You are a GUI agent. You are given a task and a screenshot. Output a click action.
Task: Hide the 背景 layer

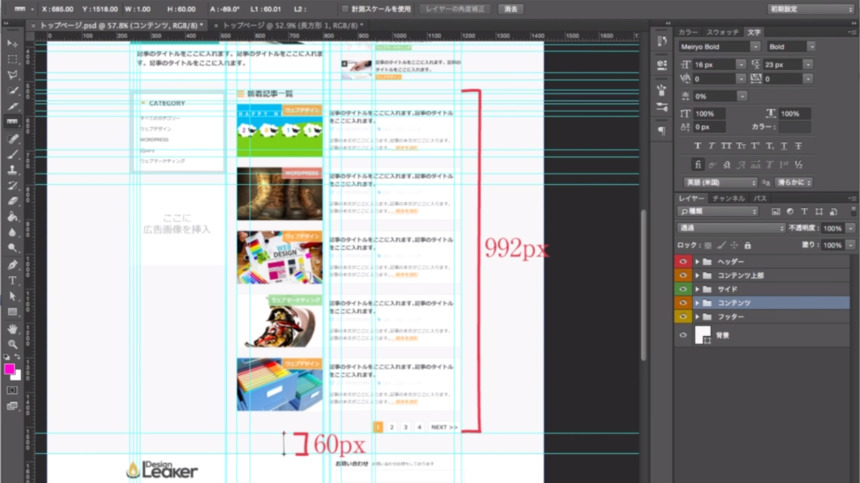coord(683,335)
